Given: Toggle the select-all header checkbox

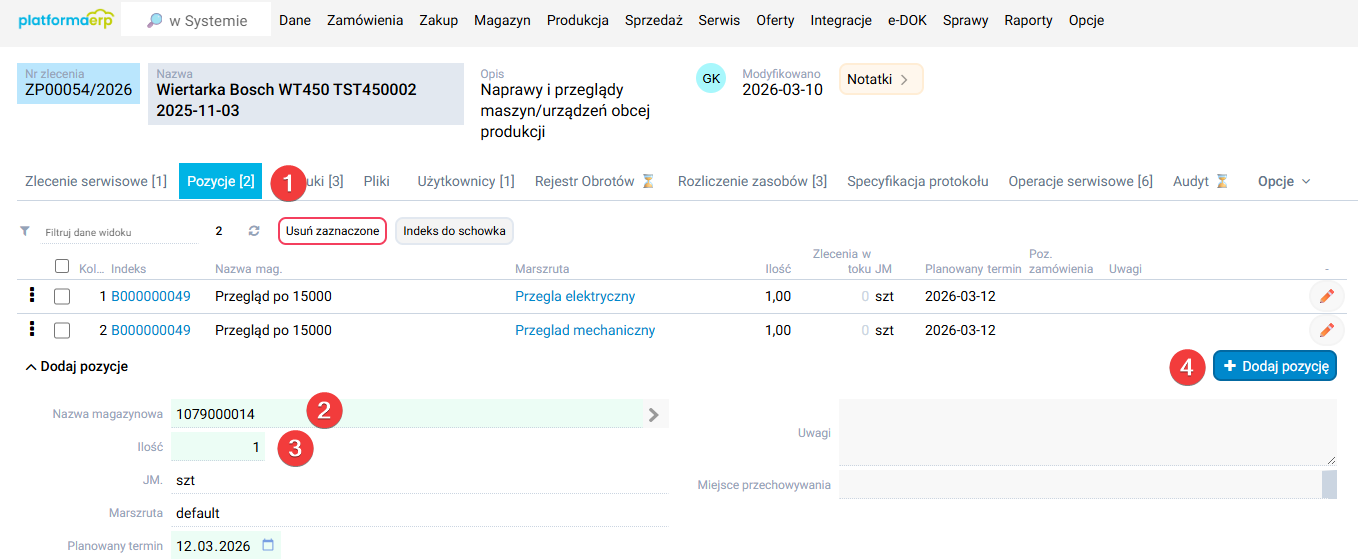Looking at the screenshot, I should click(x=62, y=266).
